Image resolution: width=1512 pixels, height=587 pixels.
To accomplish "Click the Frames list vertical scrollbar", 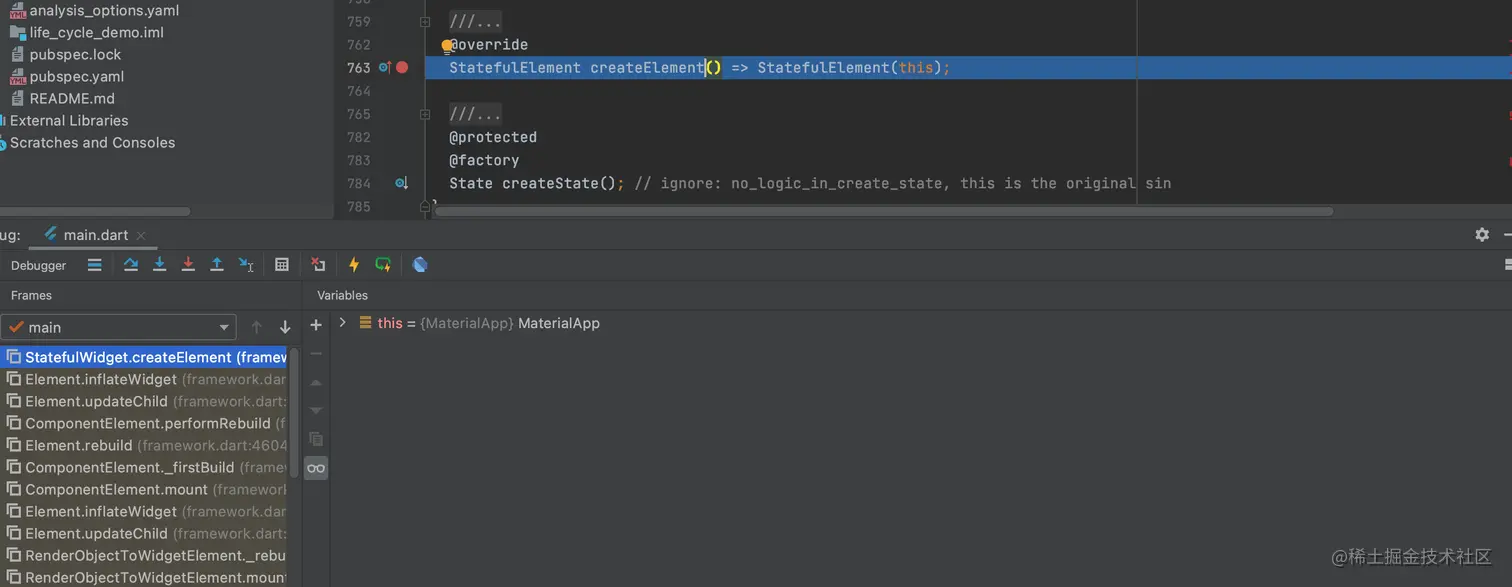I will coord(294,413).
